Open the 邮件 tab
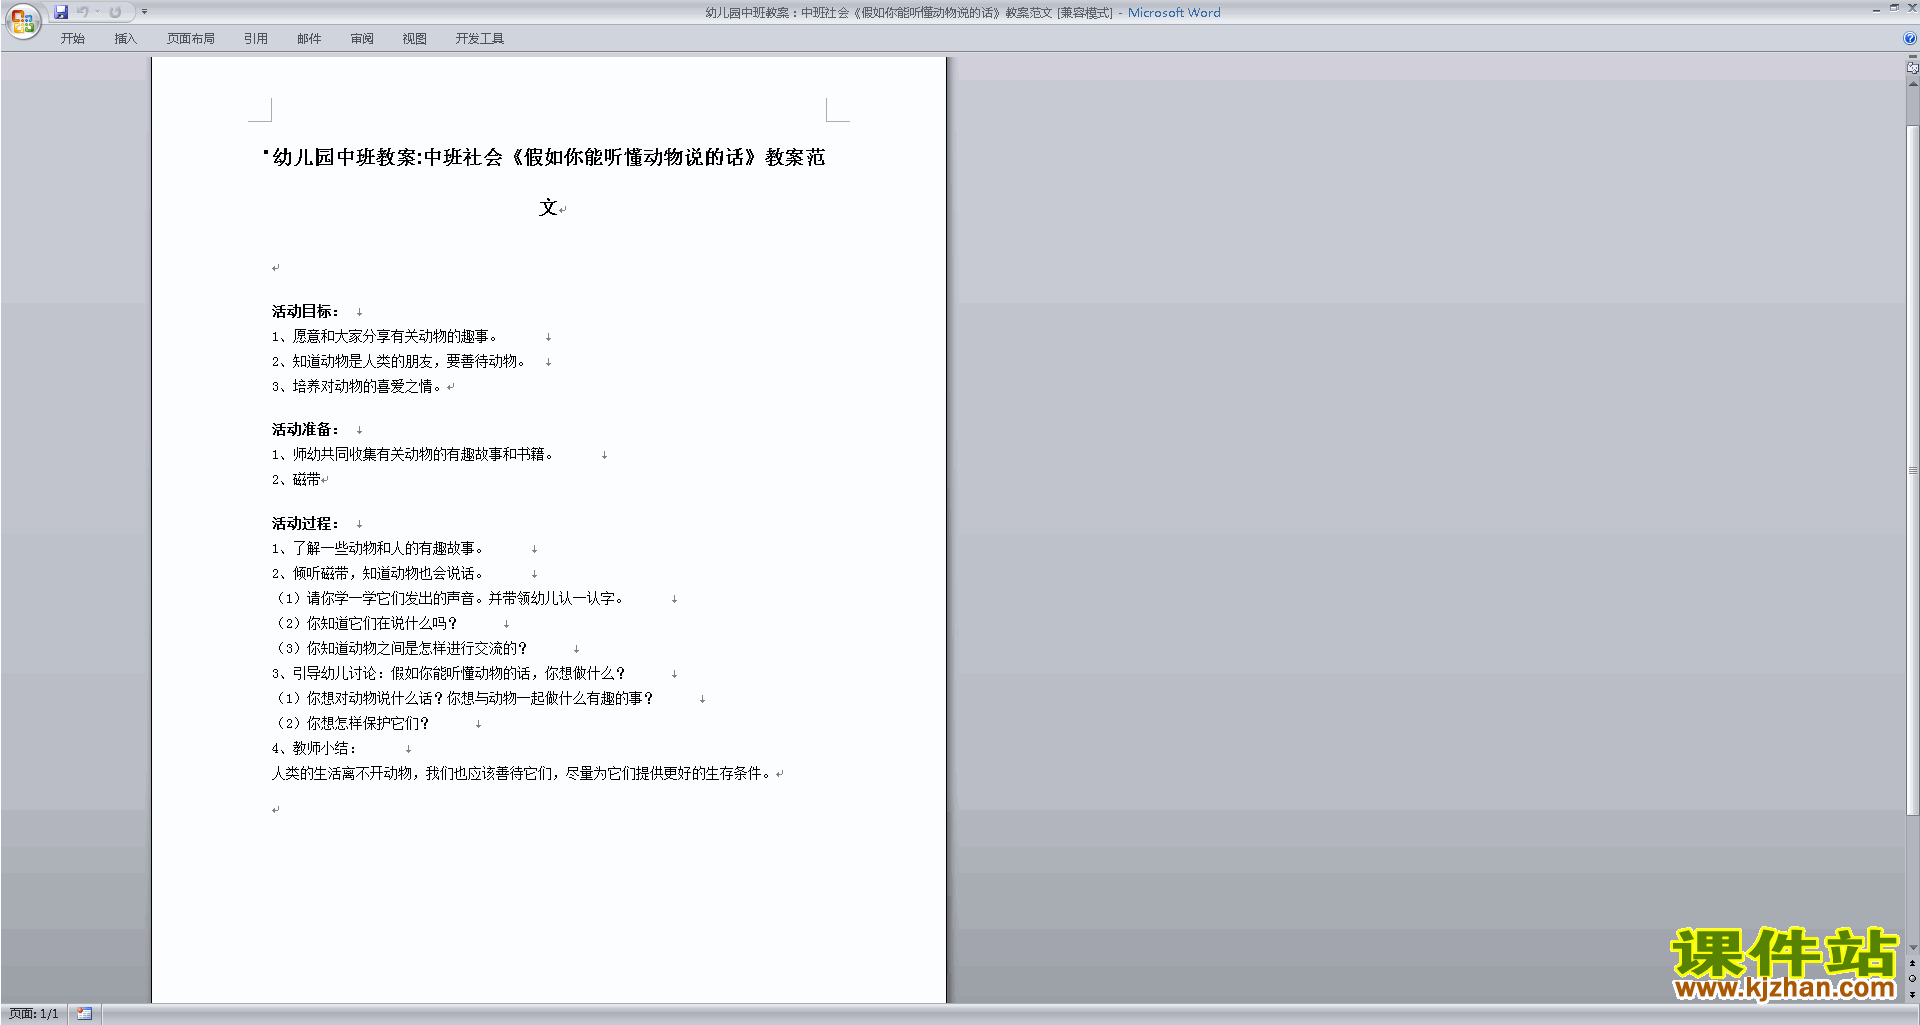Screen dimensions: 1920x1025 309,39
